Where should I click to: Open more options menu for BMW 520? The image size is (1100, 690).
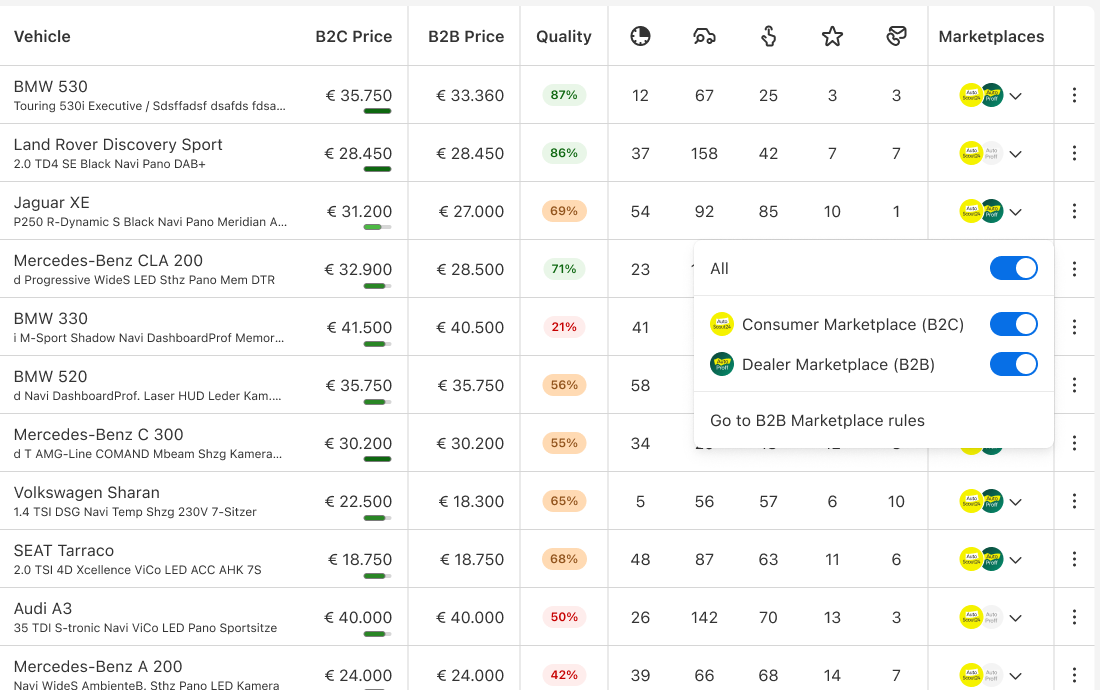coord(1074,386)
